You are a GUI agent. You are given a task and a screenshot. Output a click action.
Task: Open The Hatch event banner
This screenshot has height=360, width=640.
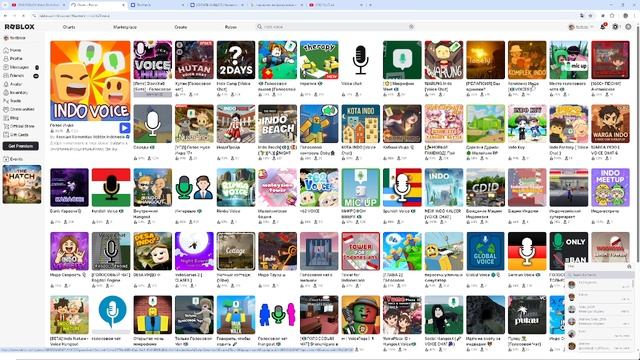[x=22, y=184]
